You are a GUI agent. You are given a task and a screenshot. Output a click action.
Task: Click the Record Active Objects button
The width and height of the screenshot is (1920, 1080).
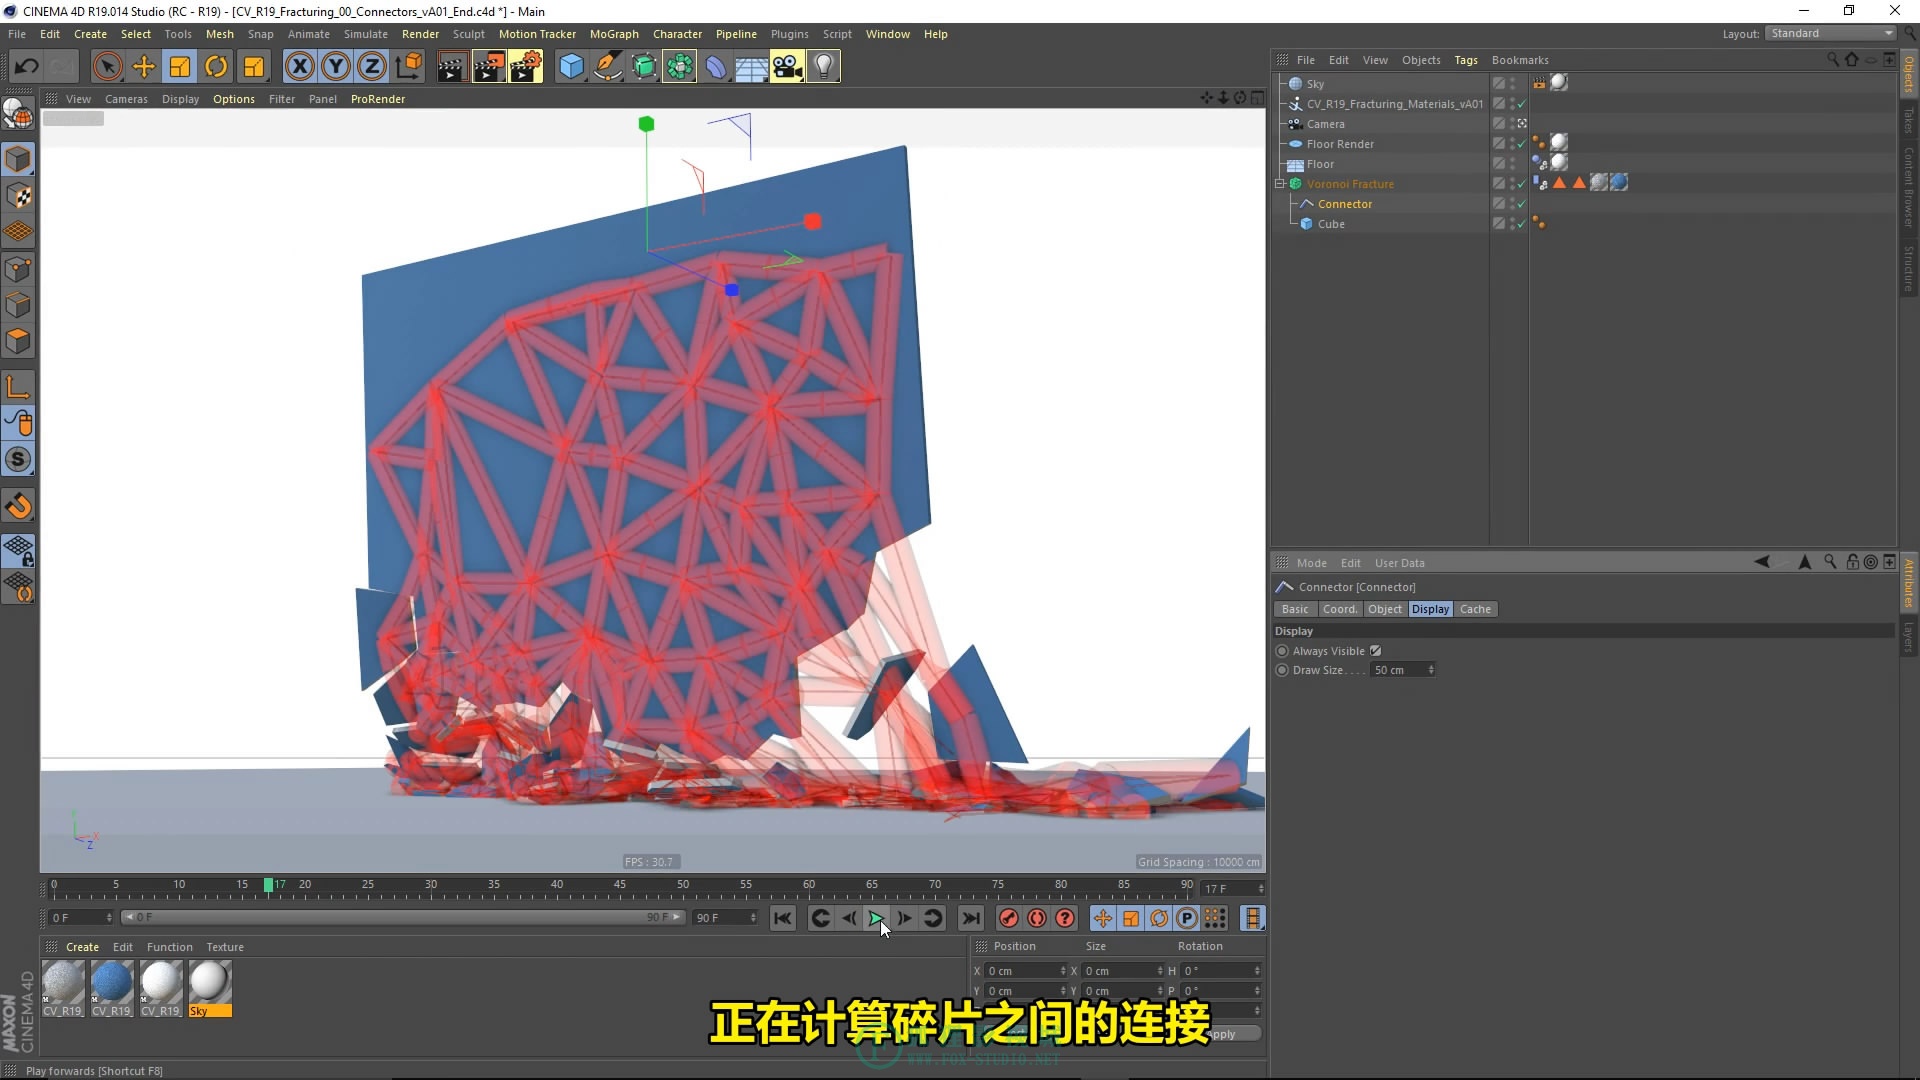(1009, 918)
